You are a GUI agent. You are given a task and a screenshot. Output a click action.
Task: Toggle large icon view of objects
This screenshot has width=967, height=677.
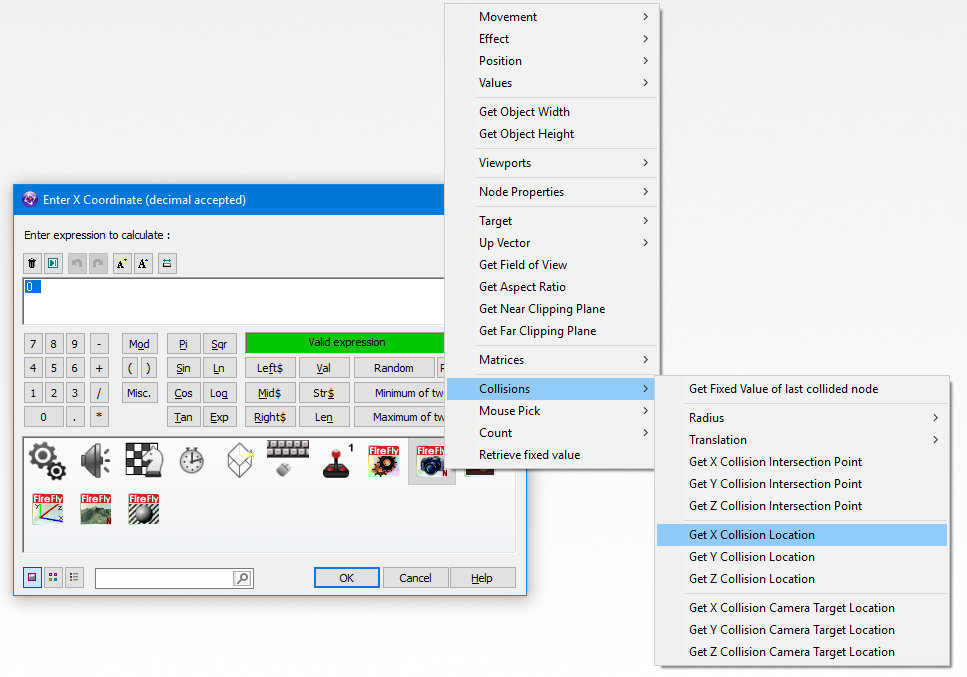pos(33,577)
